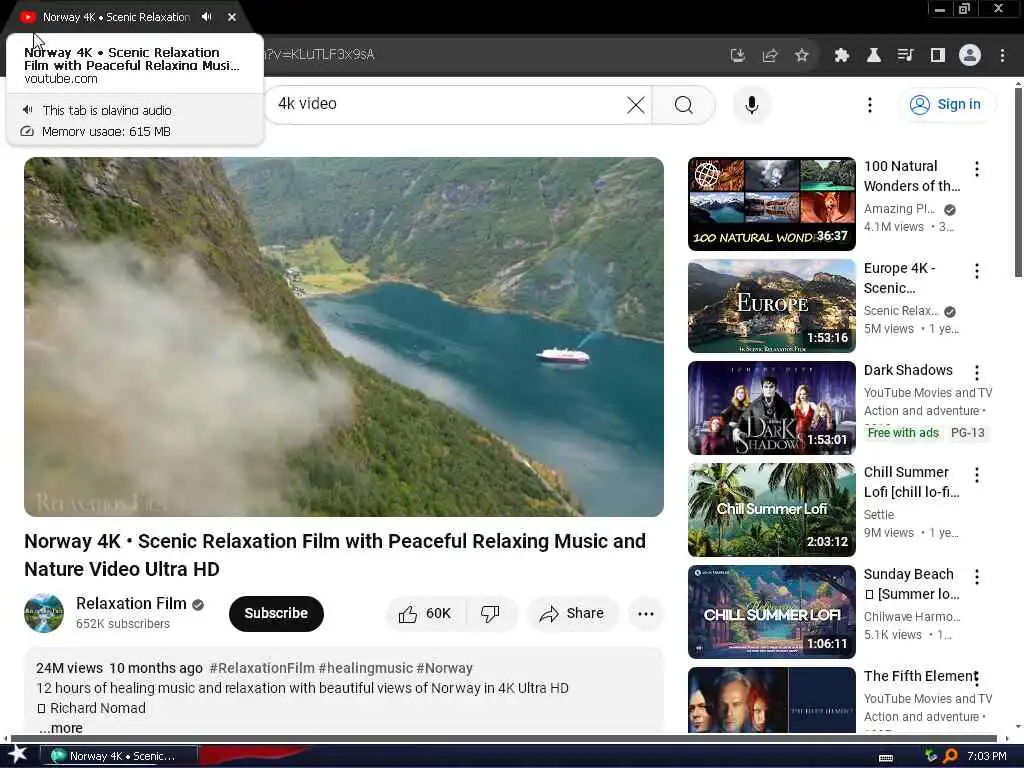Open the Europe 4K video options menu

[977, 271]
